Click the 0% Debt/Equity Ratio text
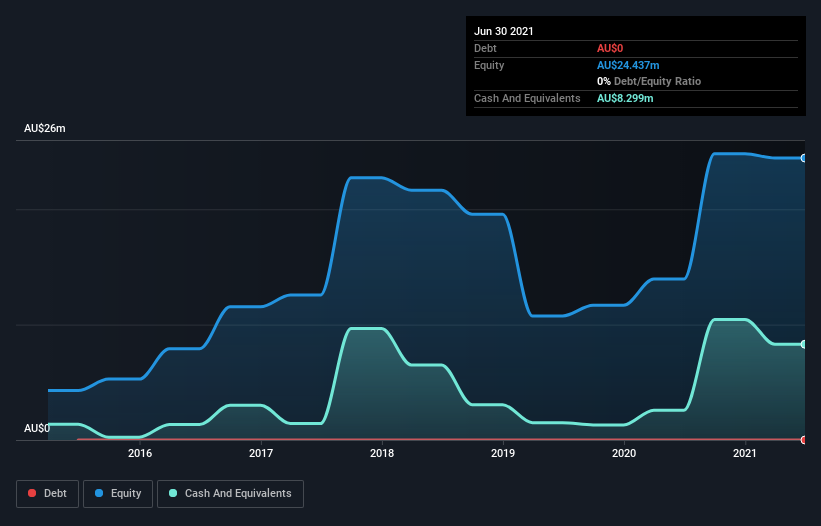This screenshot has height=526, width=821. (x=649, y=81)
